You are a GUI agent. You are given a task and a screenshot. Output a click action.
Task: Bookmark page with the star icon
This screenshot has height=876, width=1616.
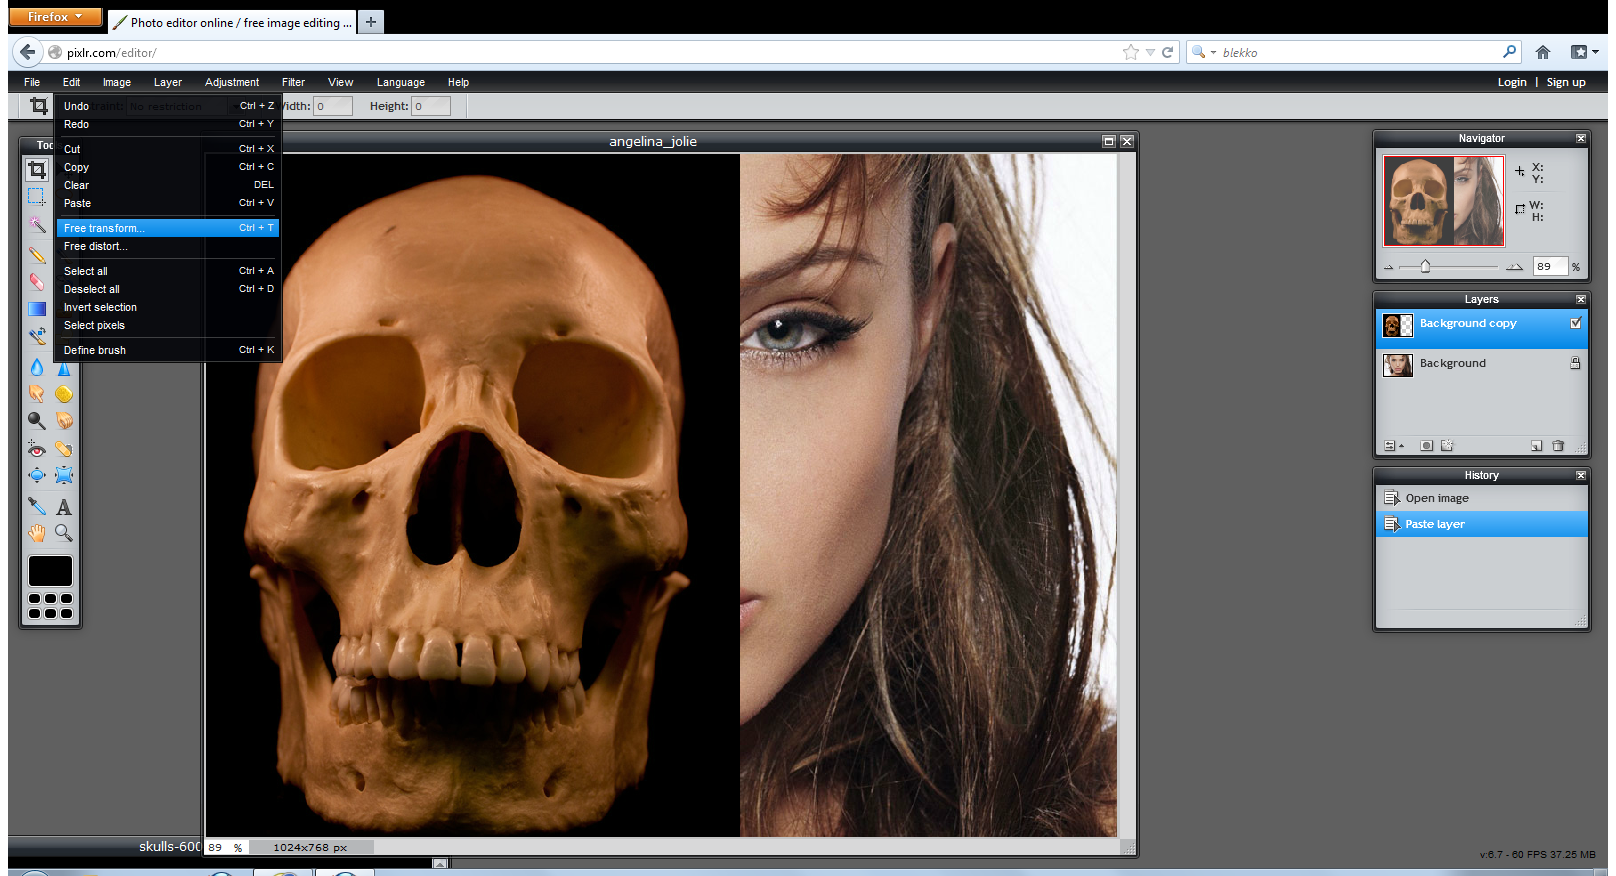coord(1131,52)
